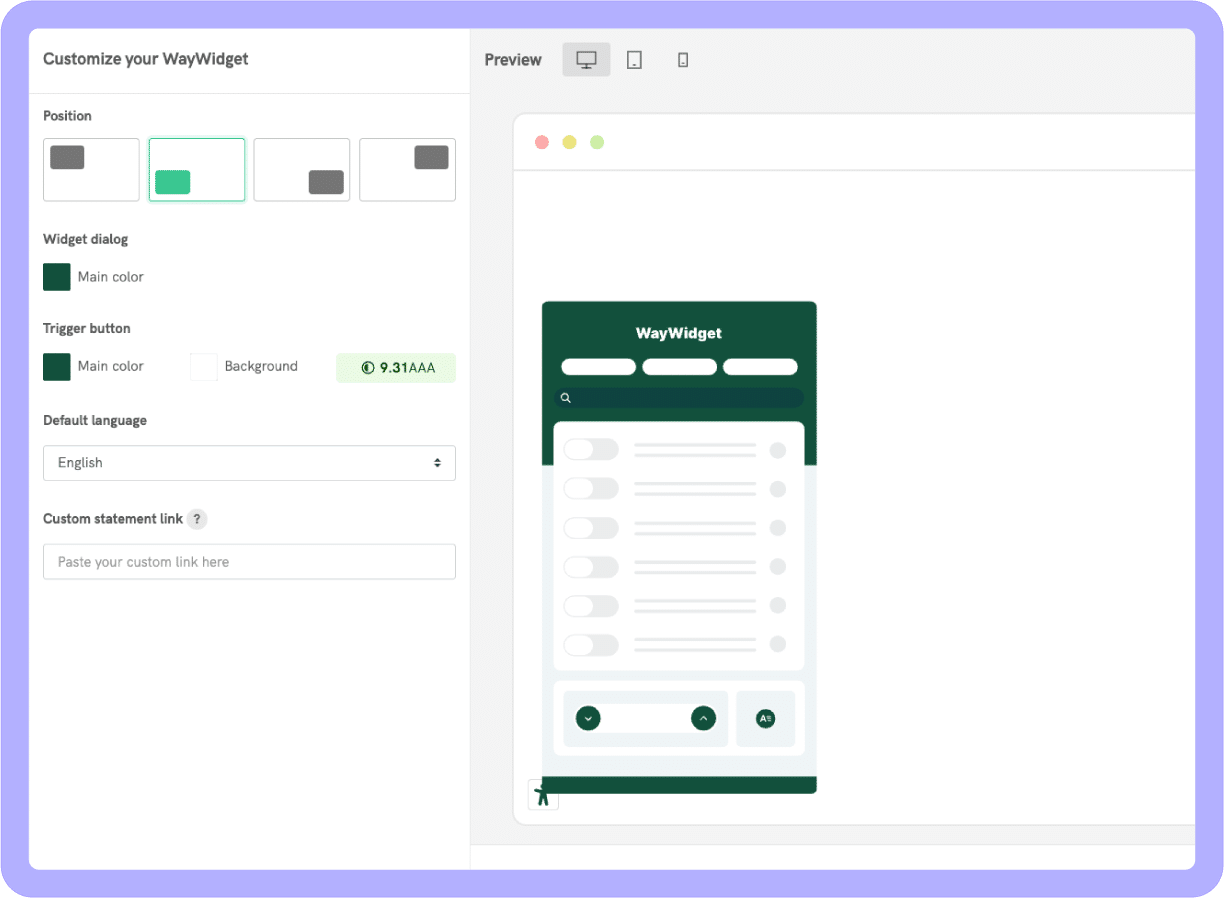Click the text size icon in widget
The image size is (1224, 898).
[765, 718]
